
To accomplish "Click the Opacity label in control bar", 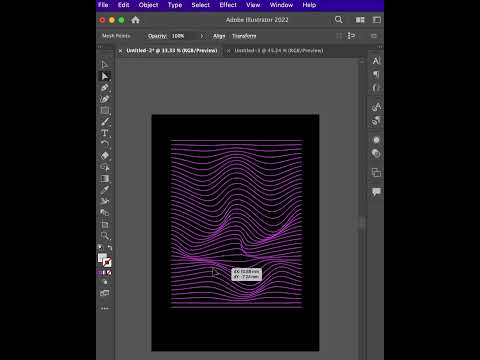I will [157, 36].
